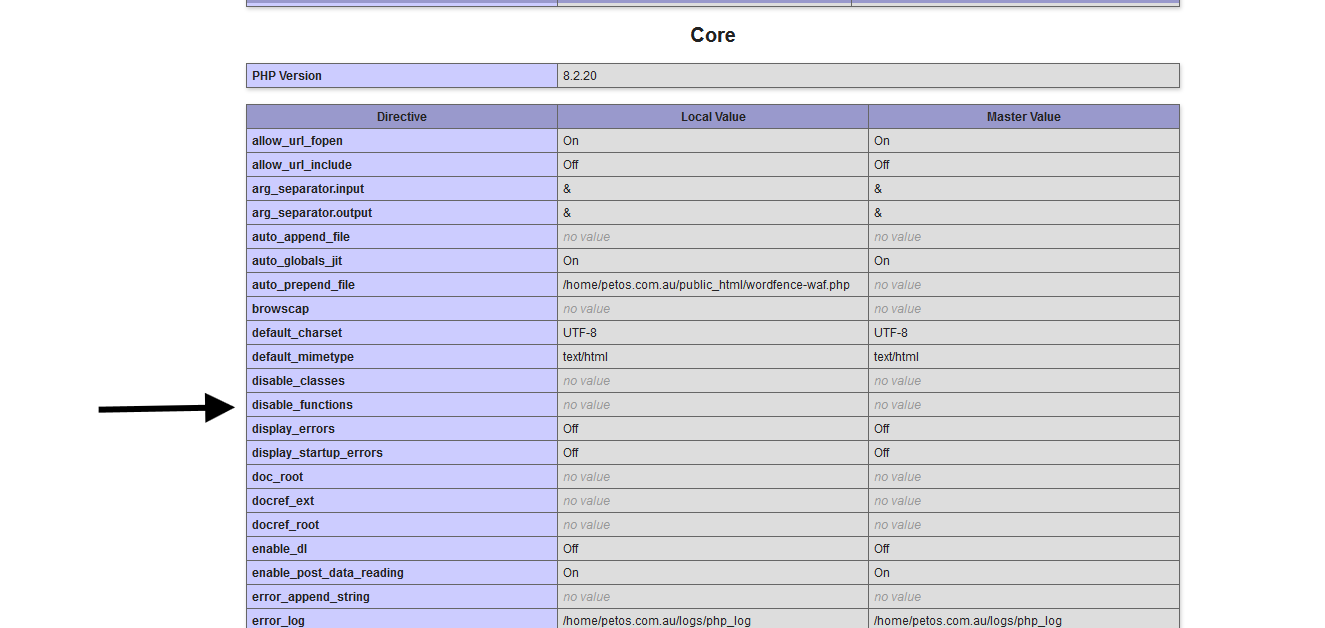Click error_log local php_log path
The height and width of the screenshot is (628, 1325).
[657, 621]
